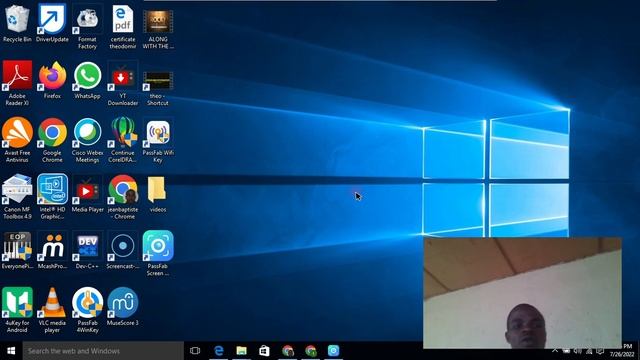640x360 pixels.
Task: Open Task View on the taskbar
Action: point(195,351)
